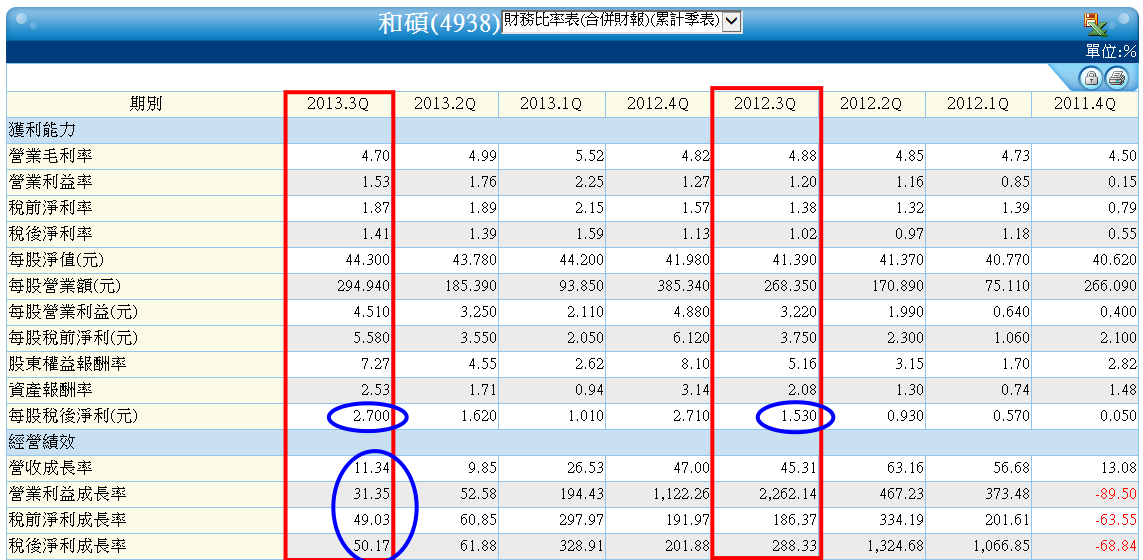This screenshot has height=560, width=1143.
Task: Click the 2013.3Q column header
Action: (x=338, y=104)
